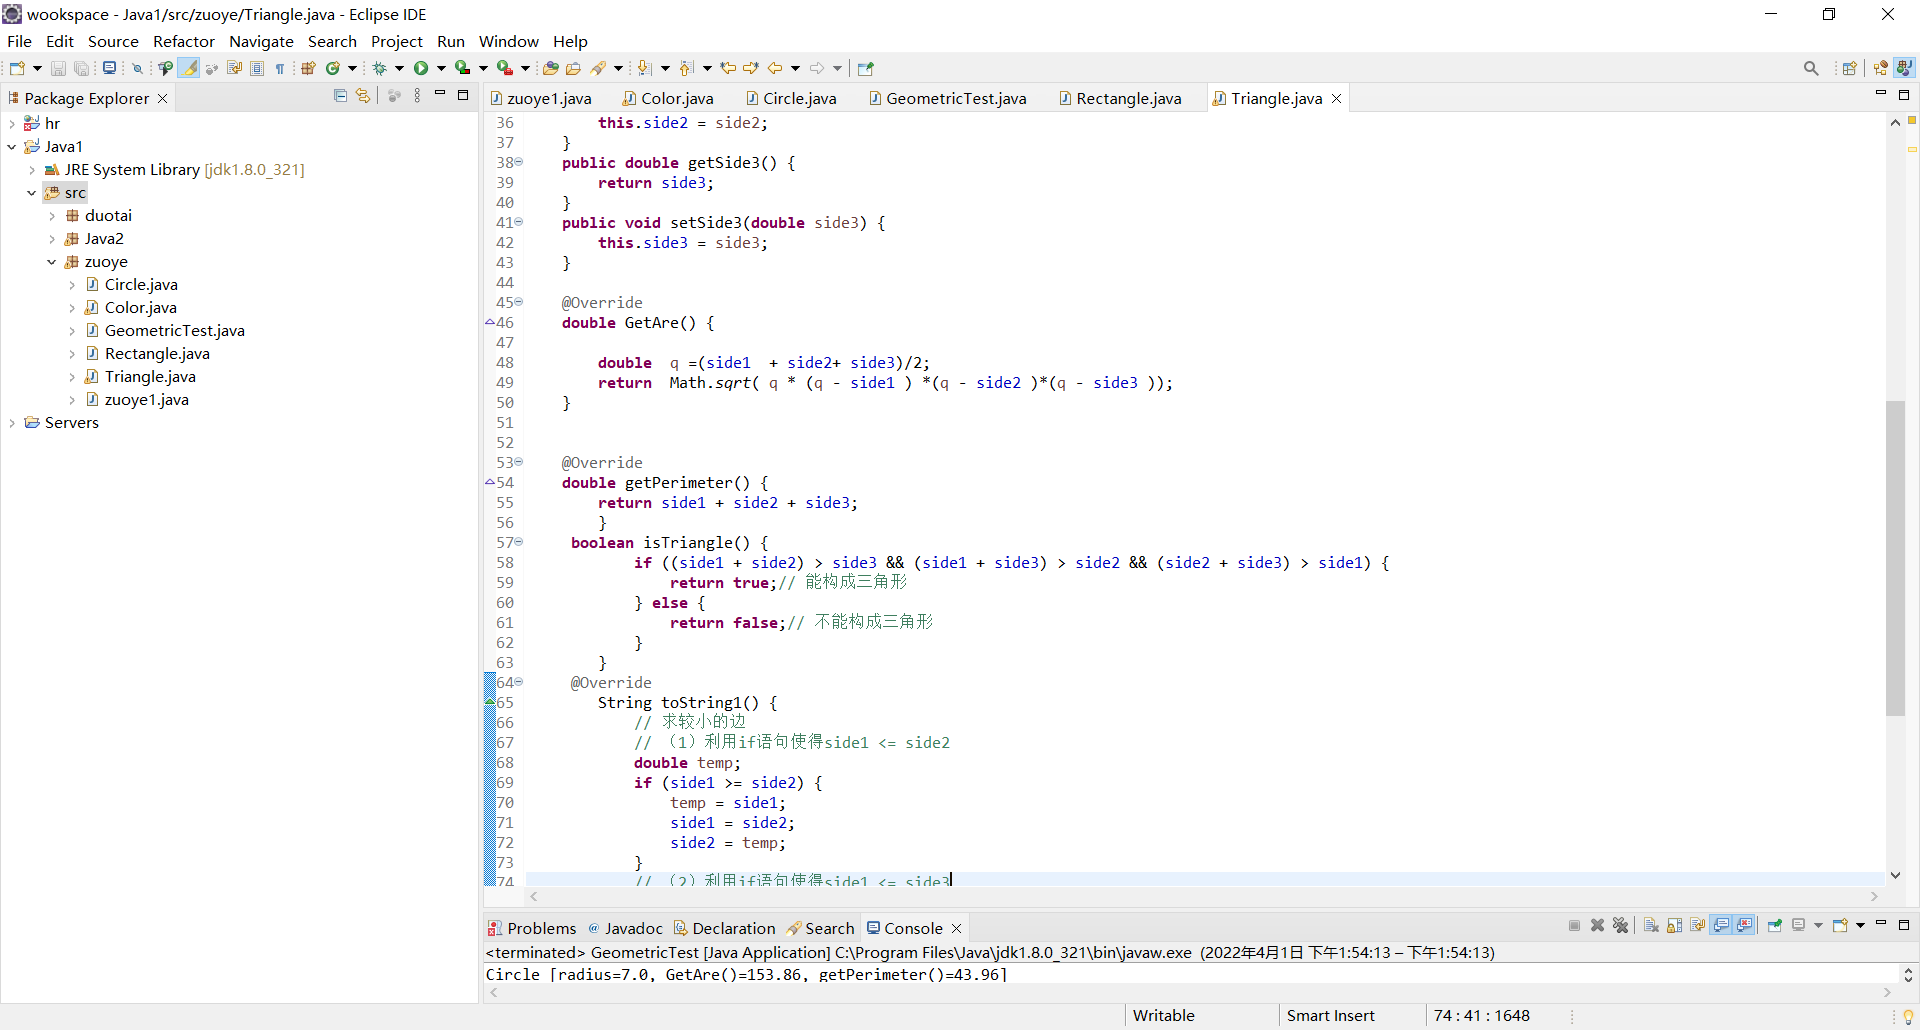Open the Debug button dropdown arrow
Viewport: 1920px width, 1030px height.
(x=399, y=68)
